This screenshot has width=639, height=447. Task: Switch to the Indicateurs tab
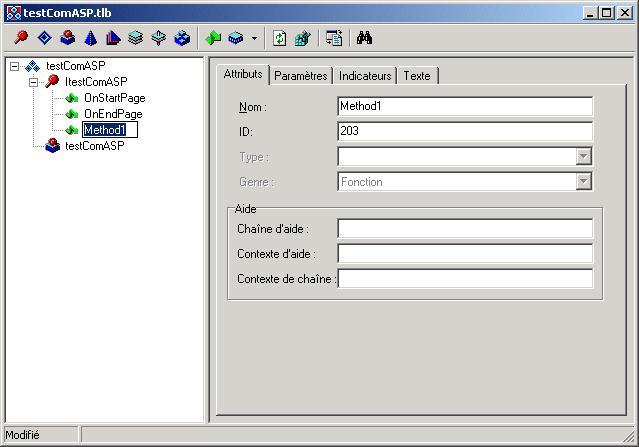365,76
